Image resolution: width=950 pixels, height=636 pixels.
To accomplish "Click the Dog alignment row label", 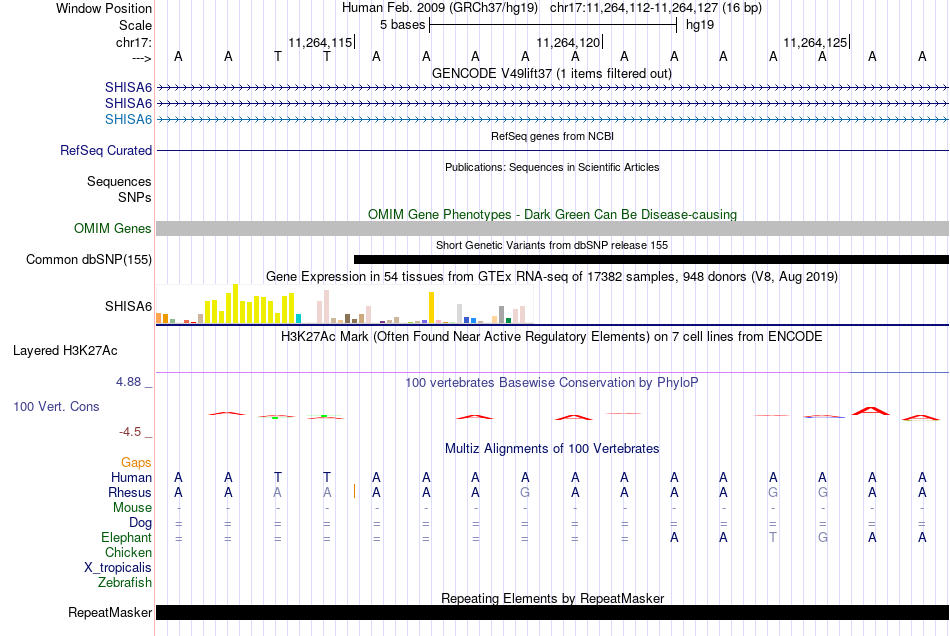I will coord(140,523).
